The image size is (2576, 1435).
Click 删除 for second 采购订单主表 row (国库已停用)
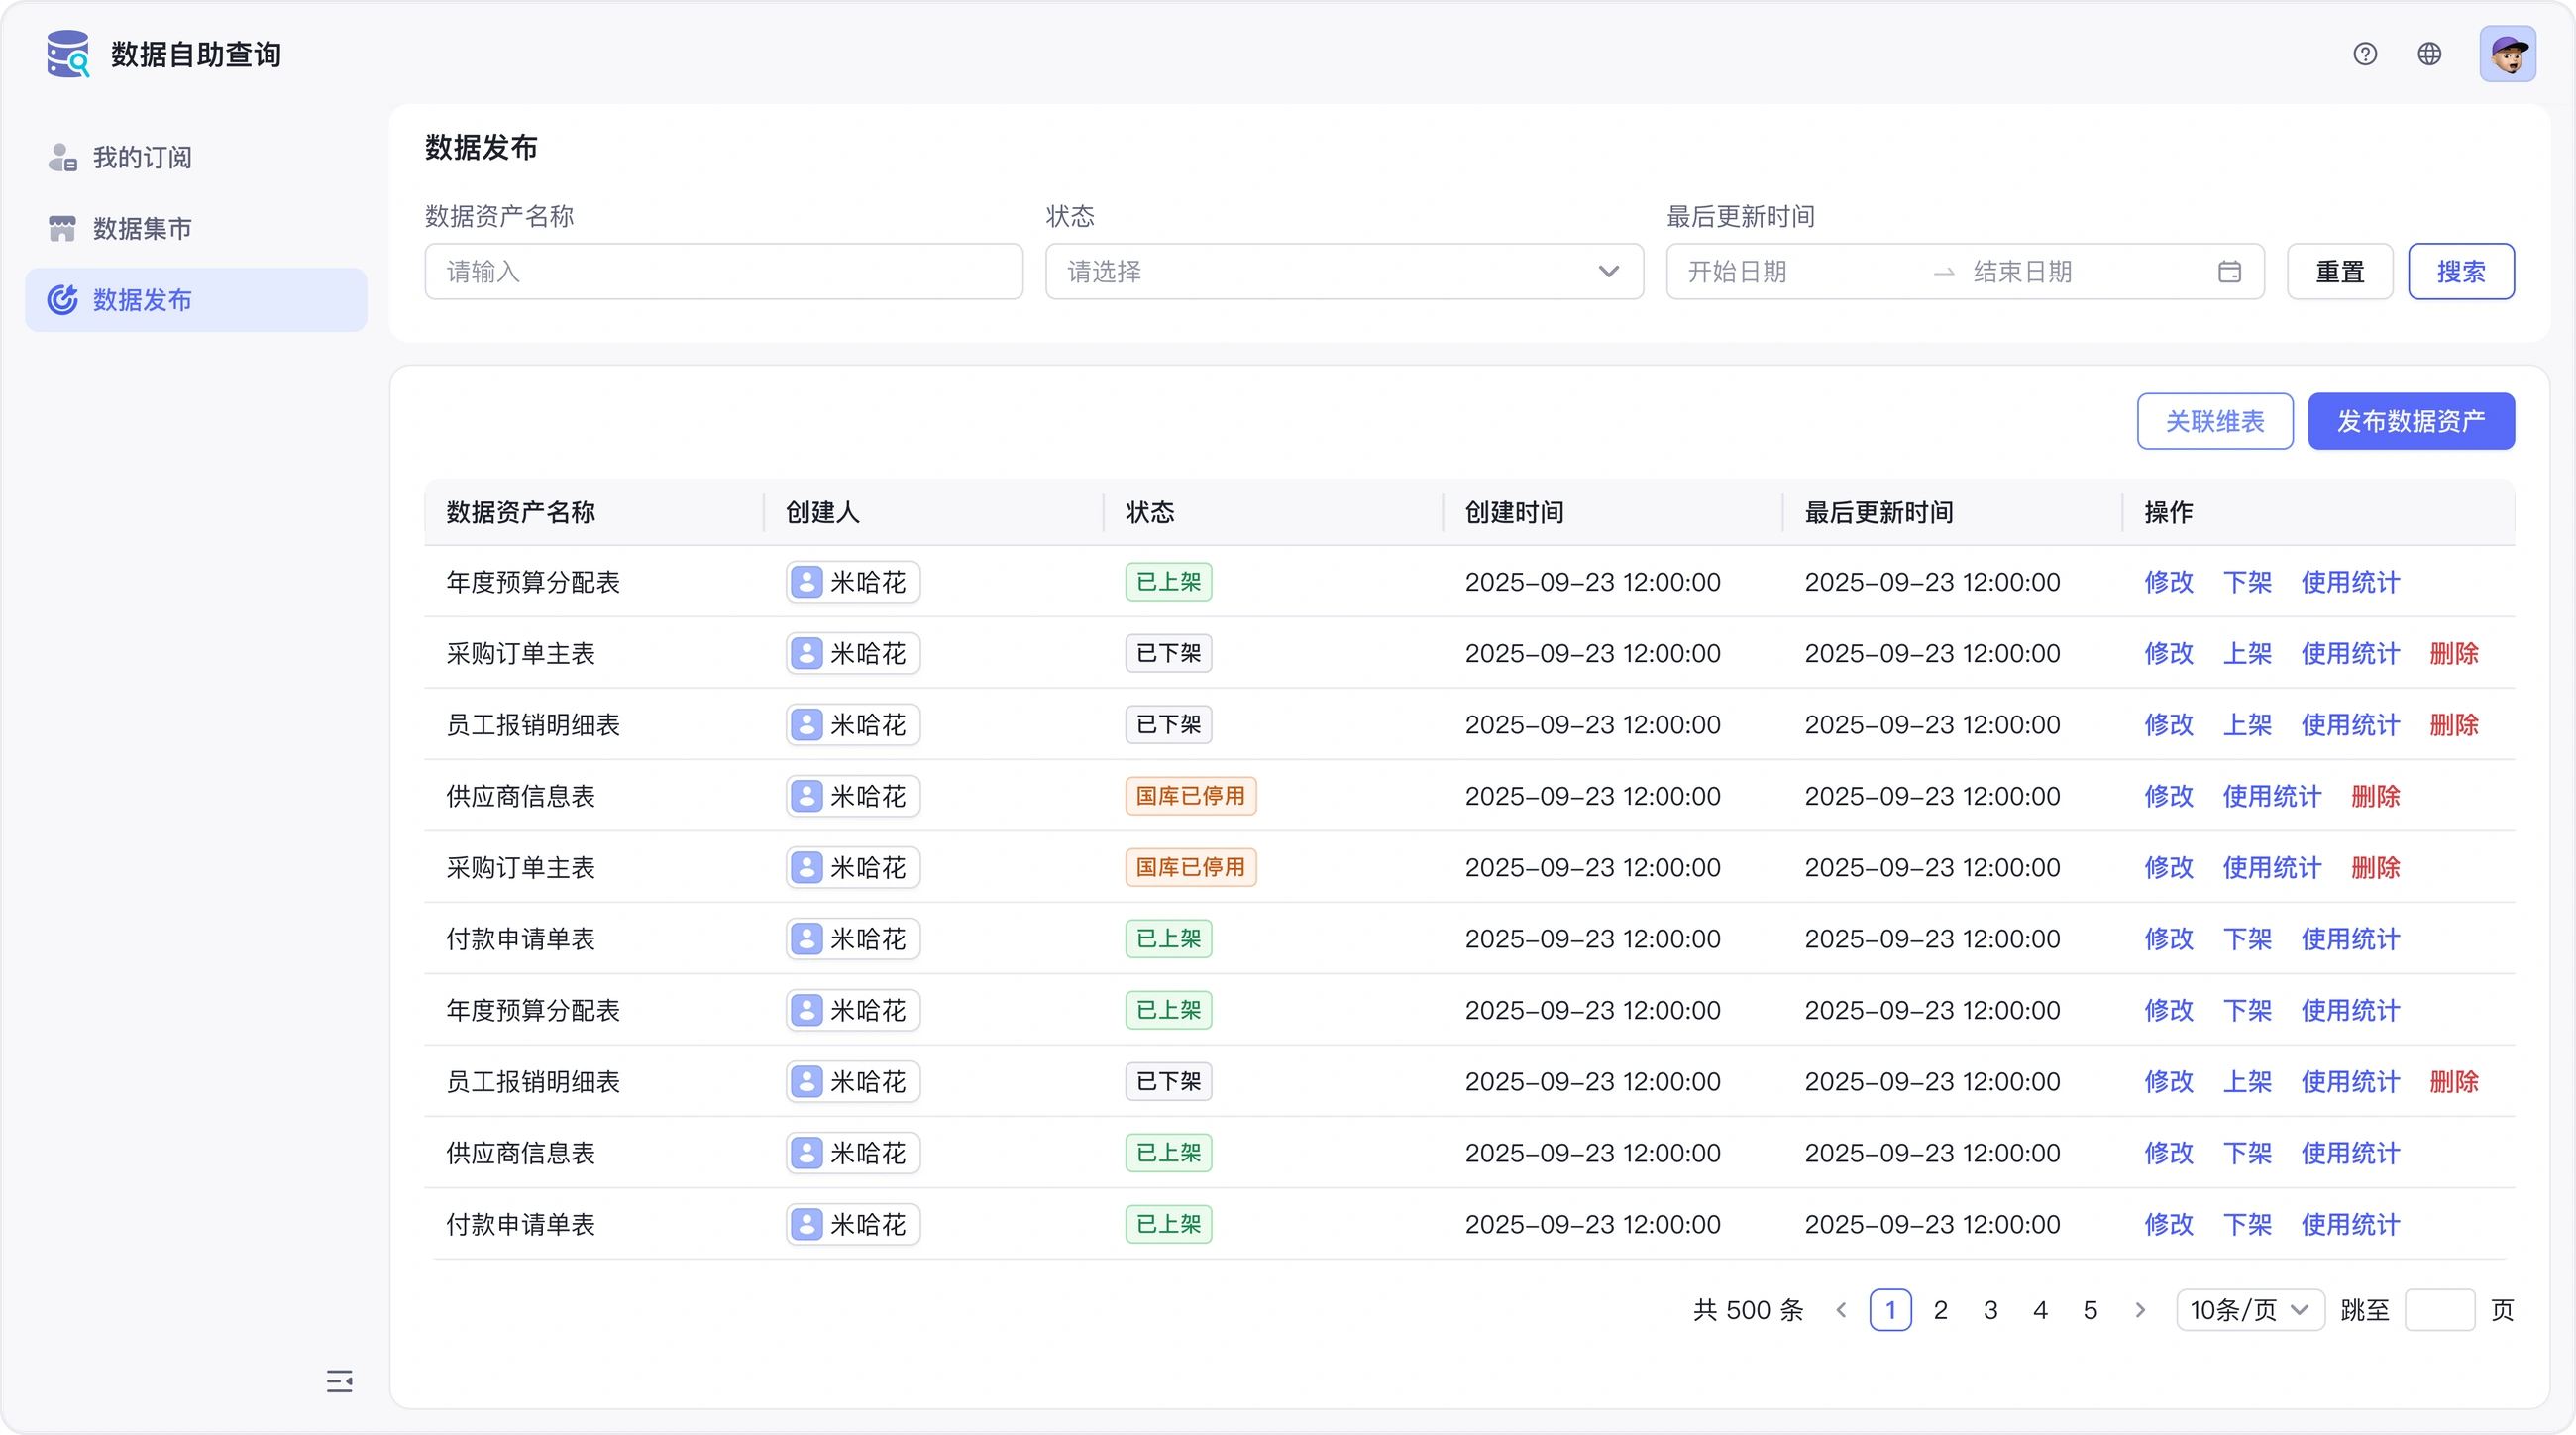pos(2375,868)
